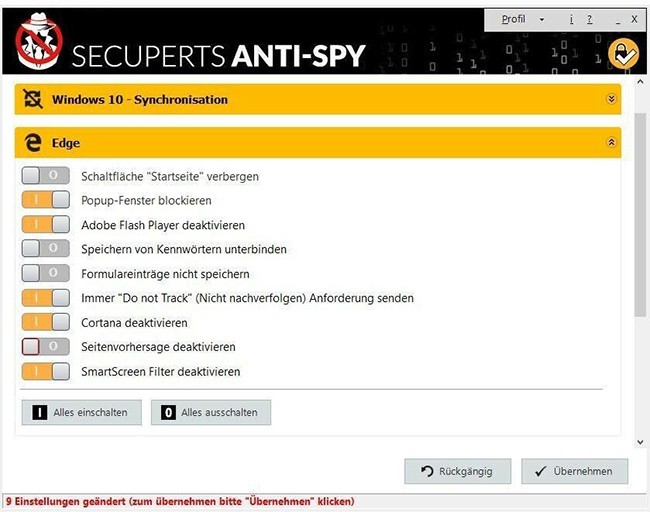Screen dimensions: 650x512
Task: Click 'Alles ausschalten' button
Action: coord(210,412)
